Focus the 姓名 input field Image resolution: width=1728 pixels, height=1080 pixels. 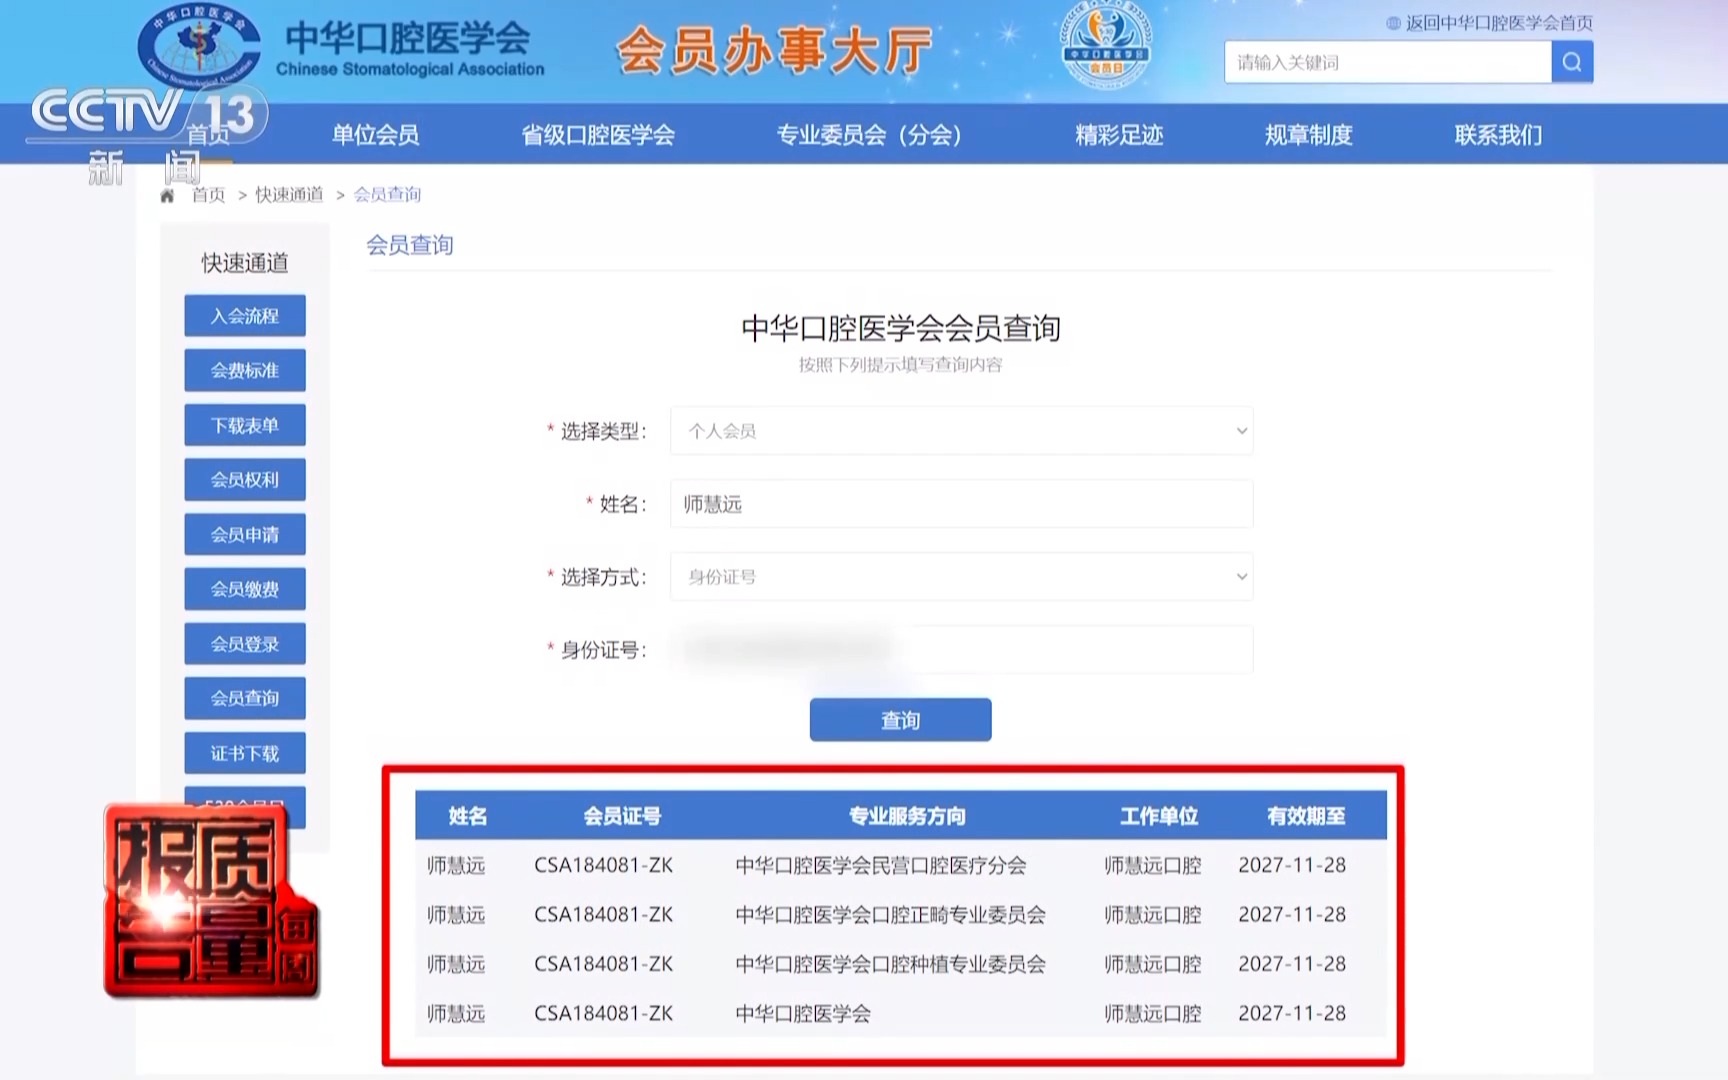(960, 504)
